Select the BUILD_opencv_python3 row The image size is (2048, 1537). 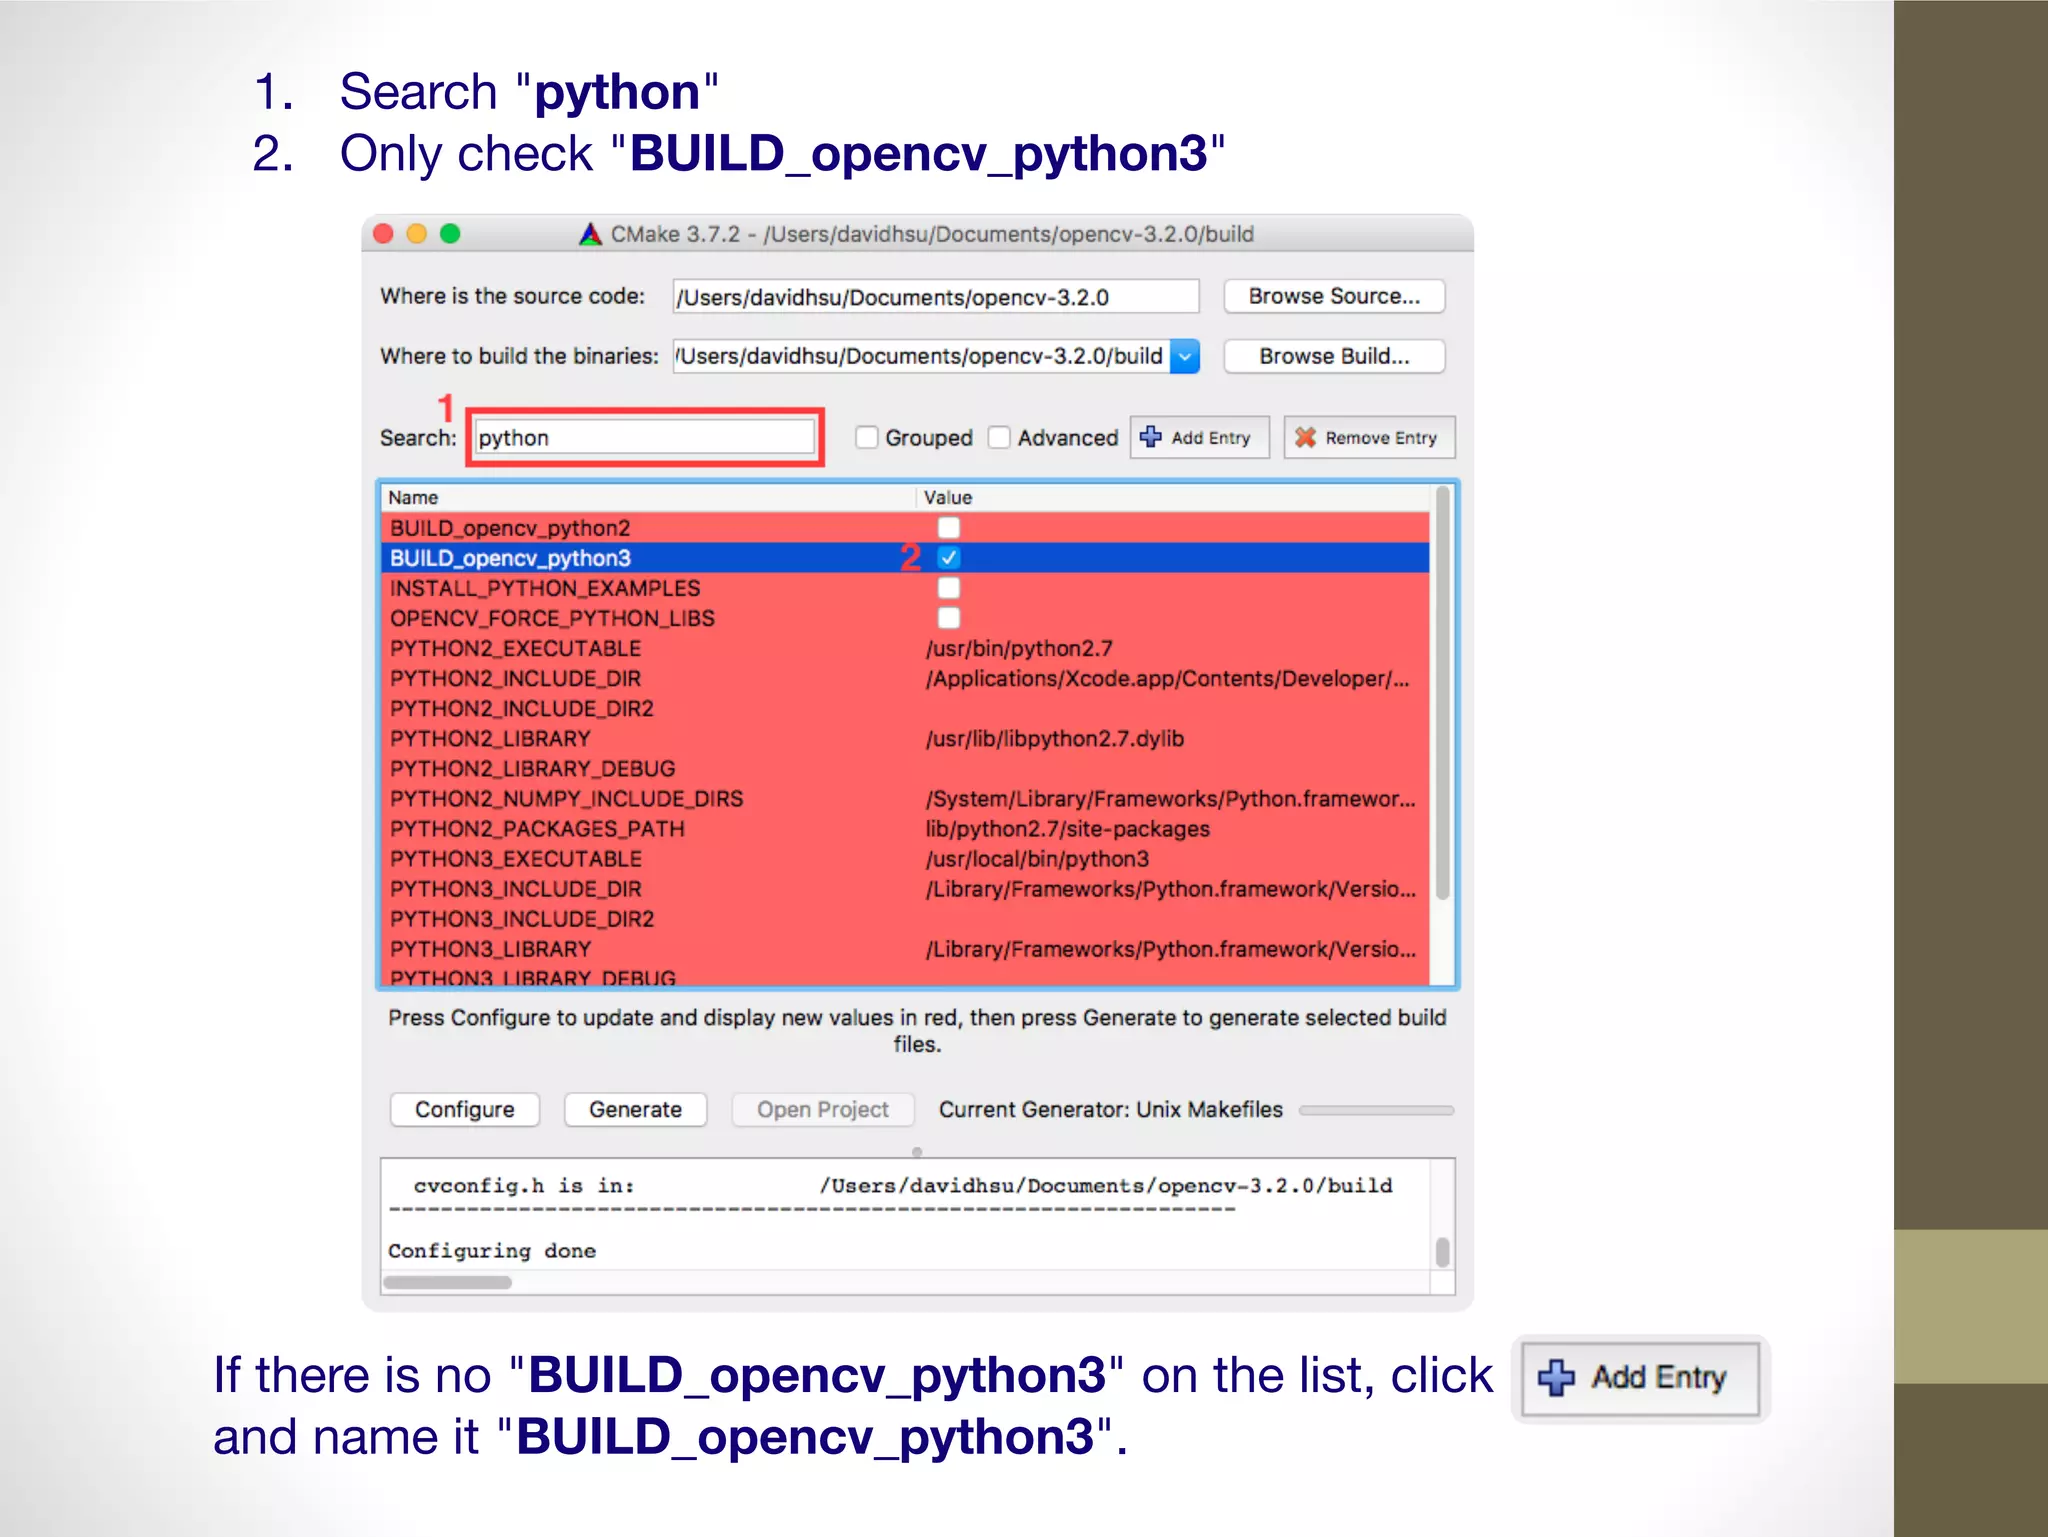905,558
